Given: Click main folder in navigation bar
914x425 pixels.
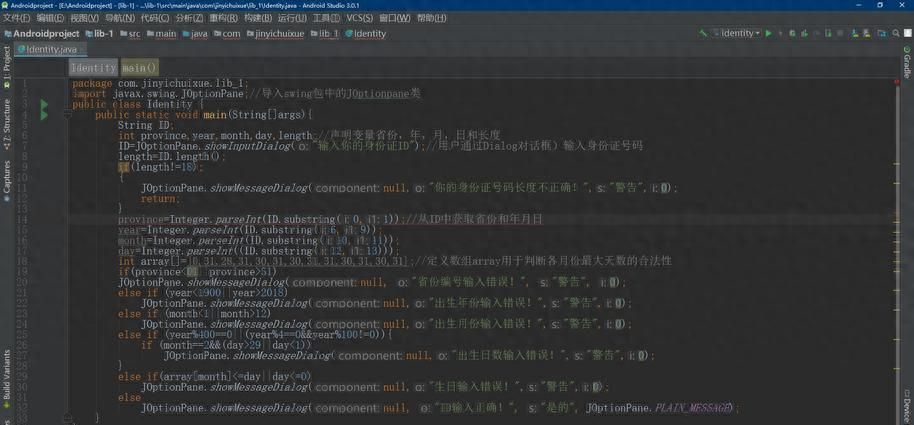Looking at the screenshot, I should pyautogui.click(x=161, y=34).
